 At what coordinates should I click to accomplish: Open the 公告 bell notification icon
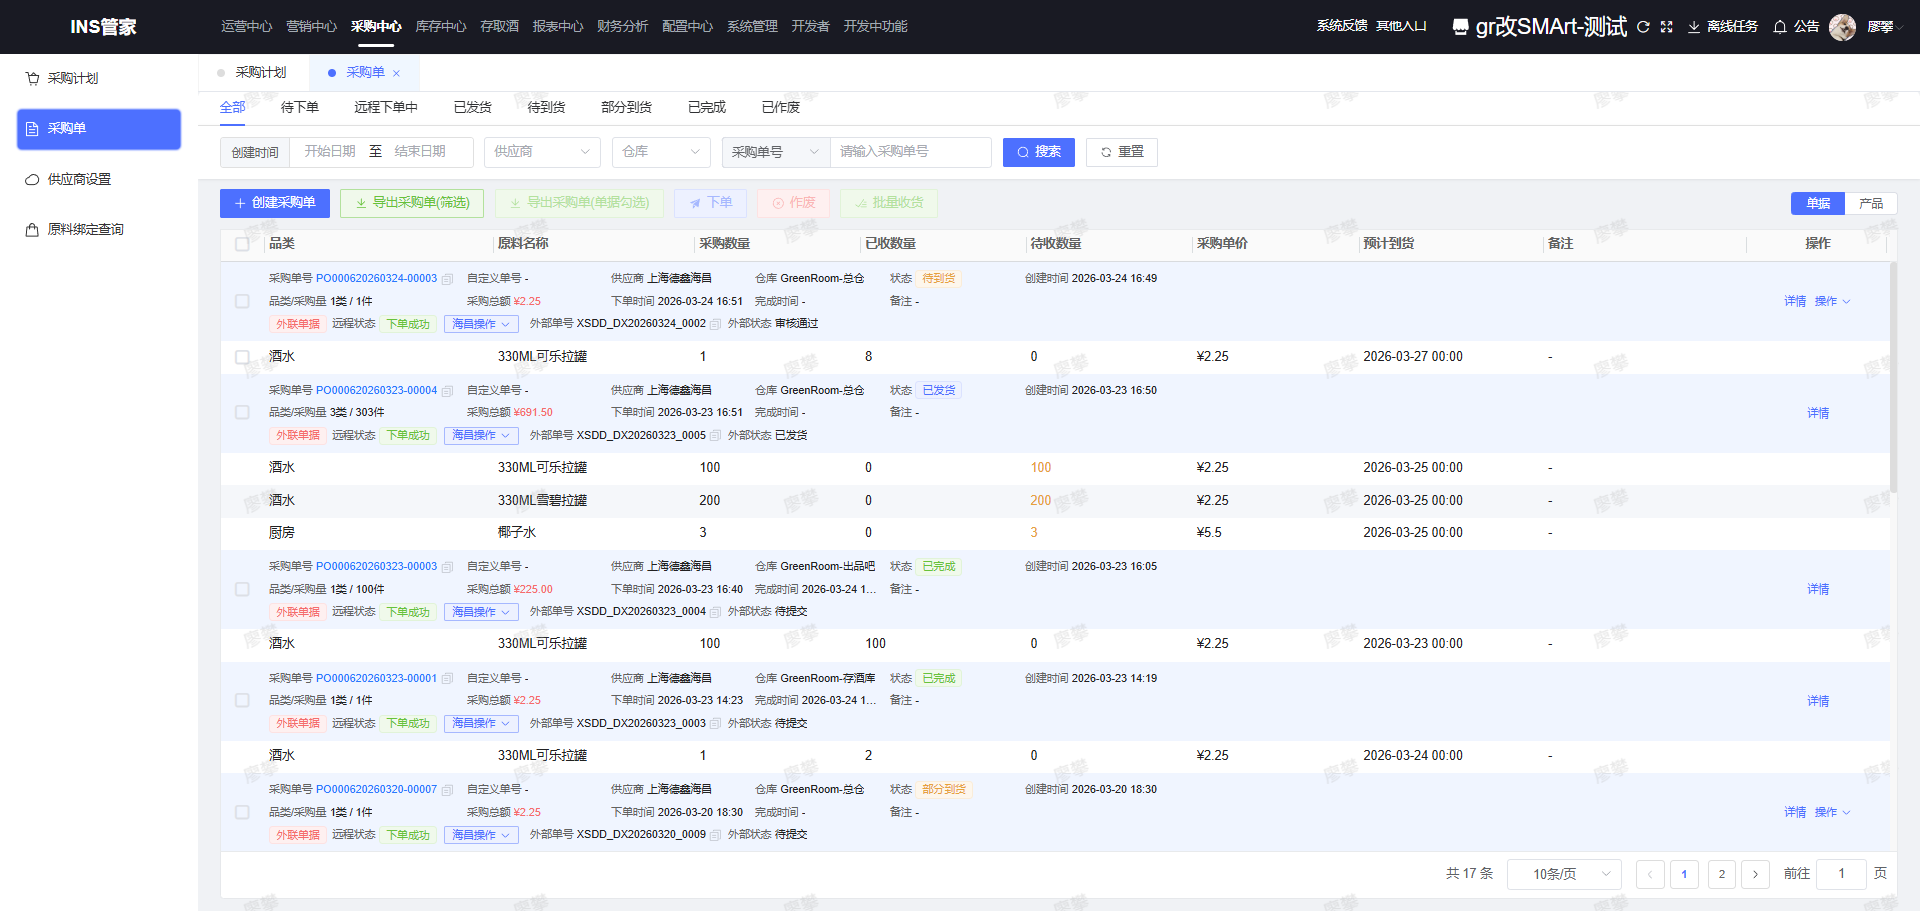pyautogui.click(x=1780, y=27)
